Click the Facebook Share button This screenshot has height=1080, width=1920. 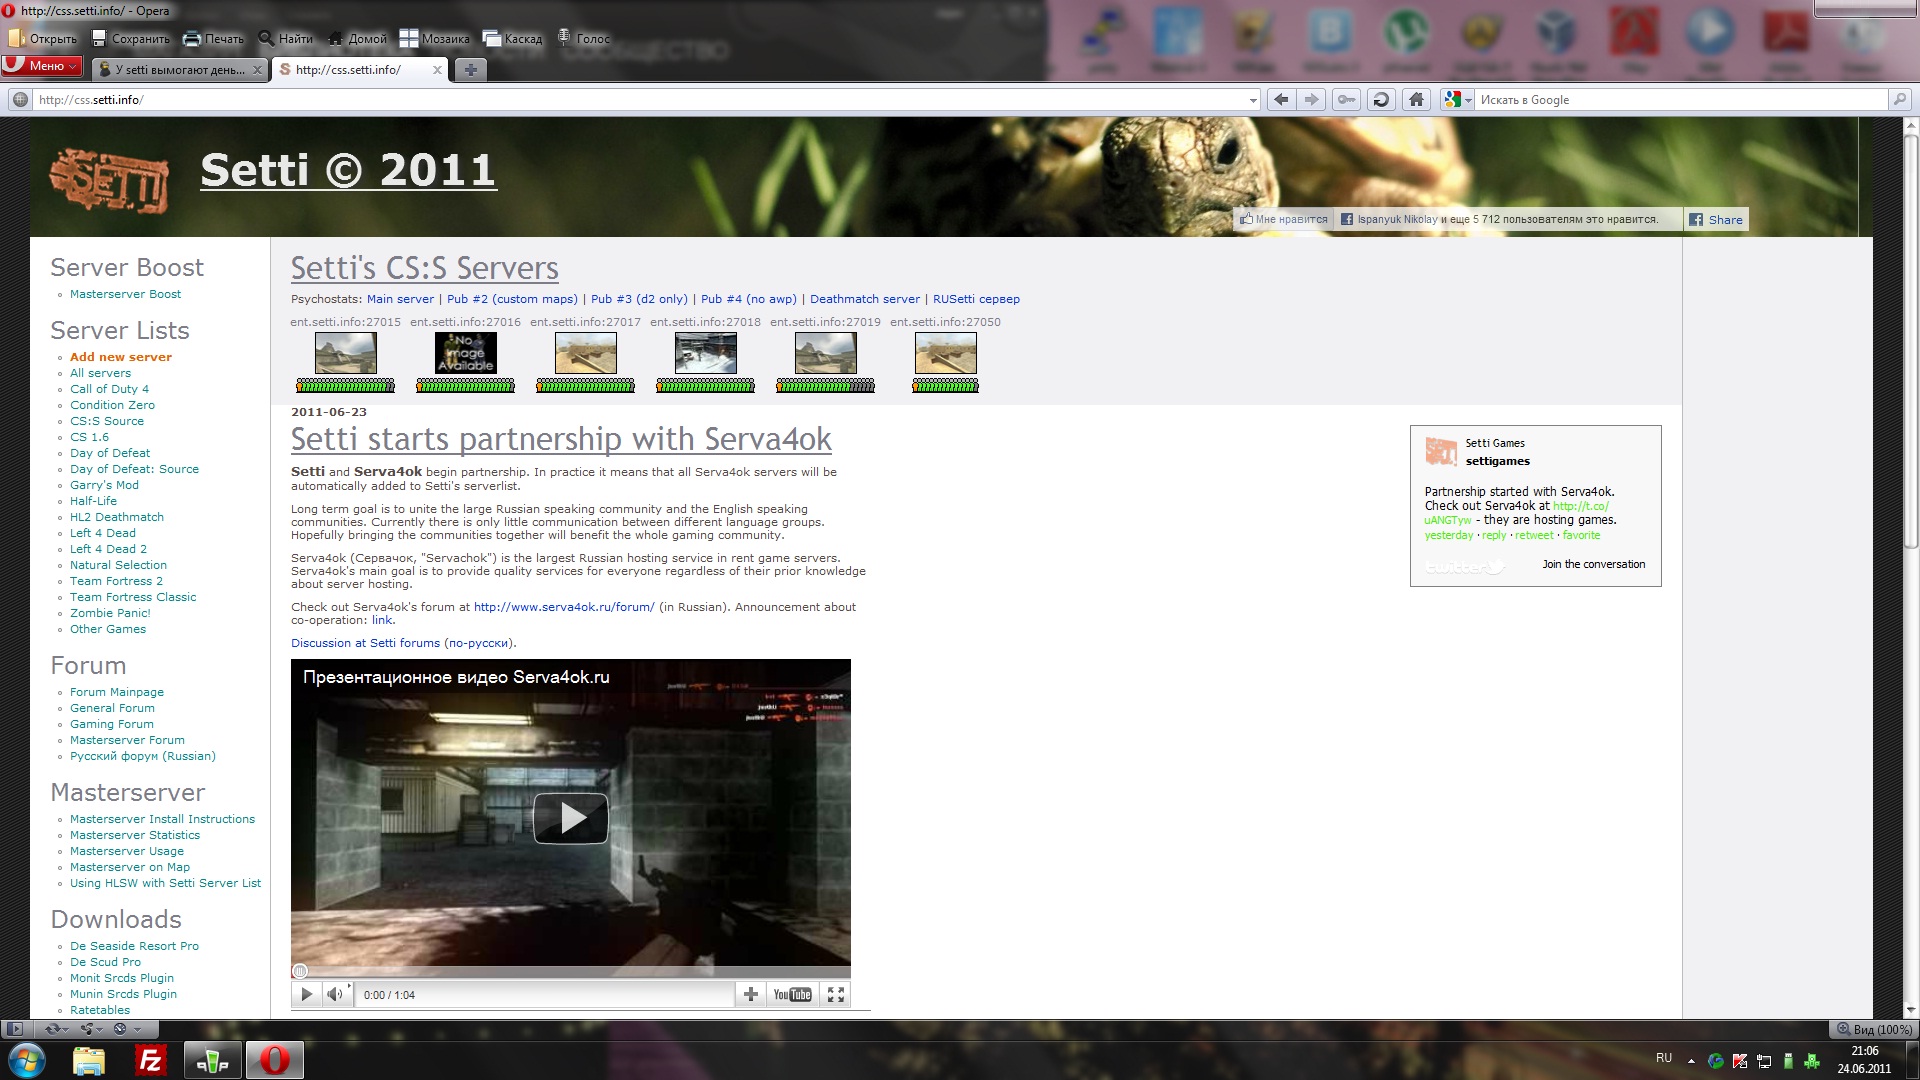click(x=1716, y=220)
